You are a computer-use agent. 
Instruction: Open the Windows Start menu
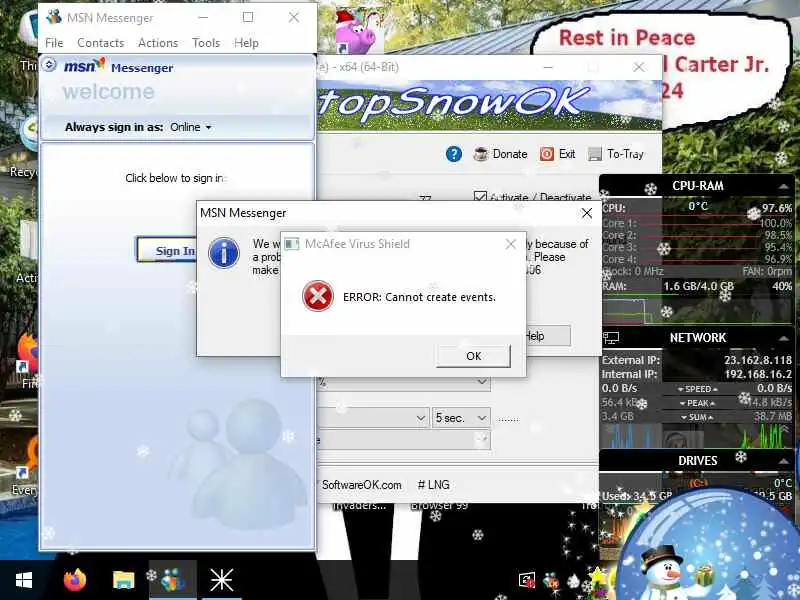[x=24, y=580]
